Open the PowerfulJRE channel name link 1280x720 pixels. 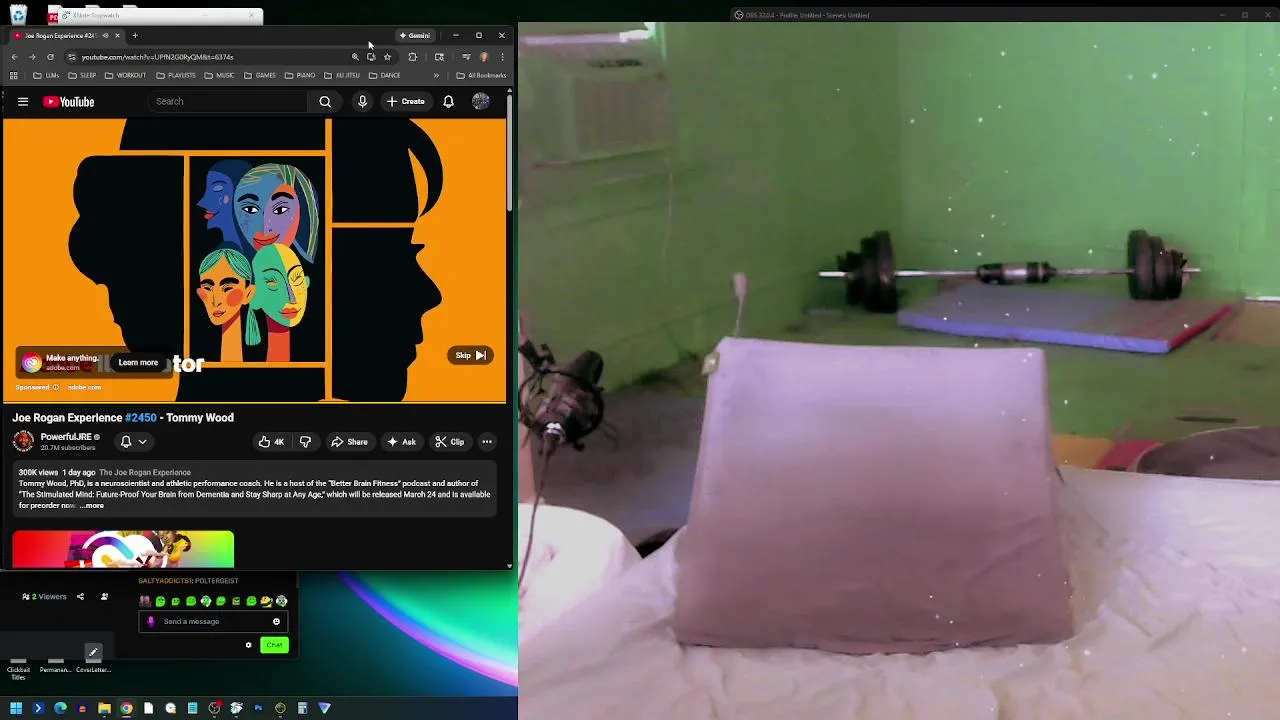[66, 437]
